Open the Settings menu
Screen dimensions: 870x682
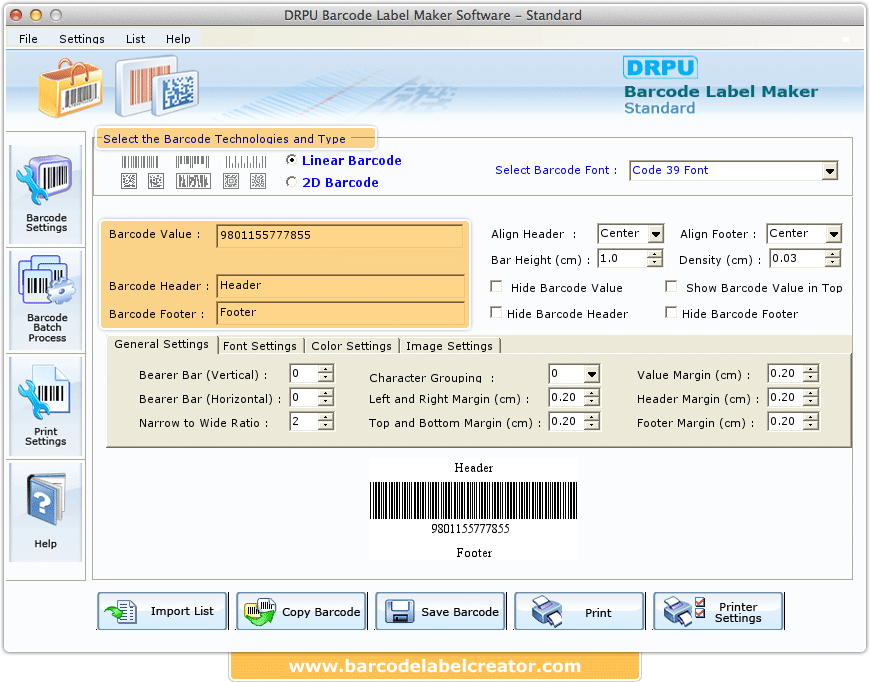tap(82, 39)
